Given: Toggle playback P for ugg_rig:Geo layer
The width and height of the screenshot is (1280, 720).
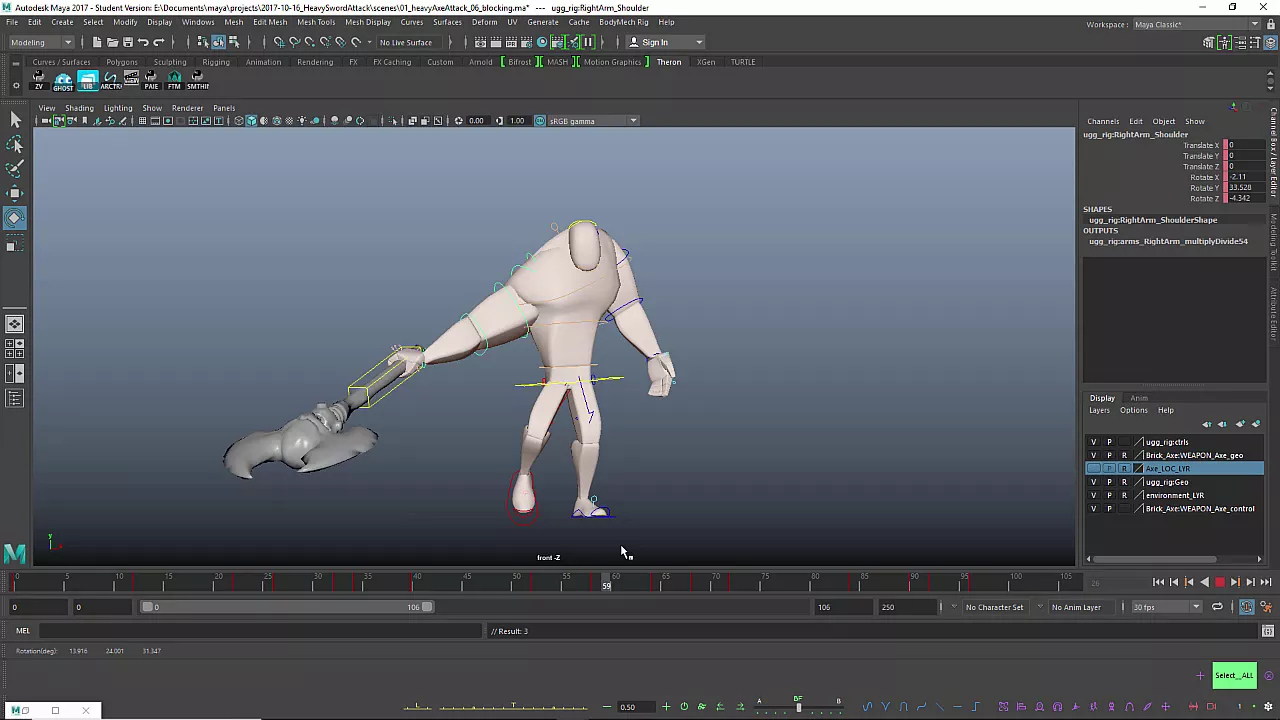Looking at the screenshot, I should point(1109,482).
